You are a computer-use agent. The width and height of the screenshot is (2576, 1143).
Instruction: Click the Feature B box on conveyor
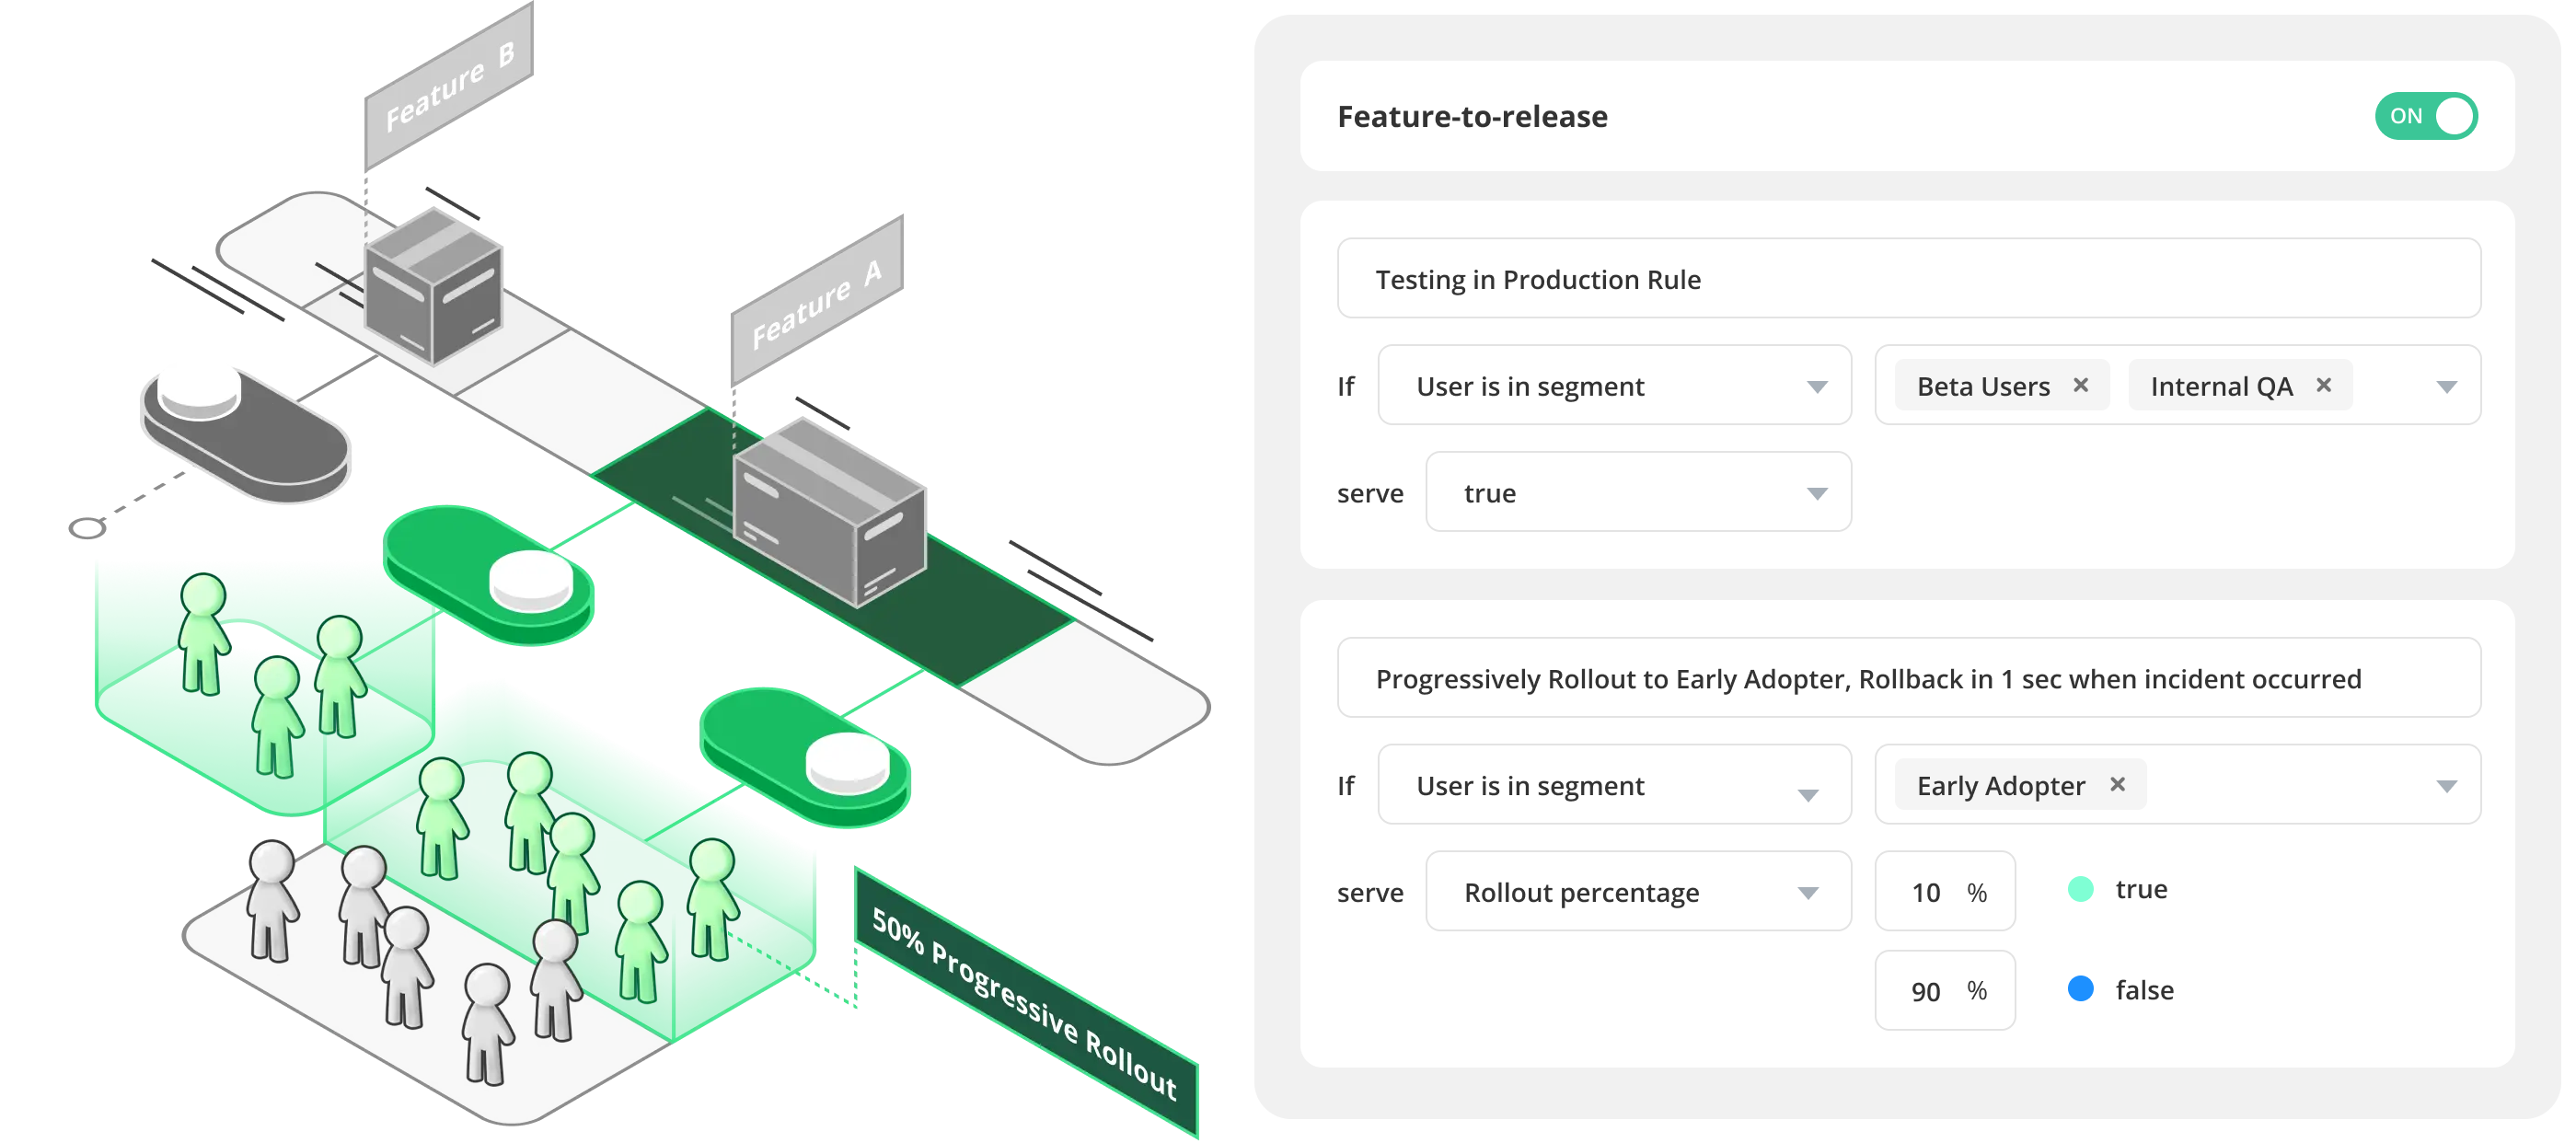(x=433, y=285)
